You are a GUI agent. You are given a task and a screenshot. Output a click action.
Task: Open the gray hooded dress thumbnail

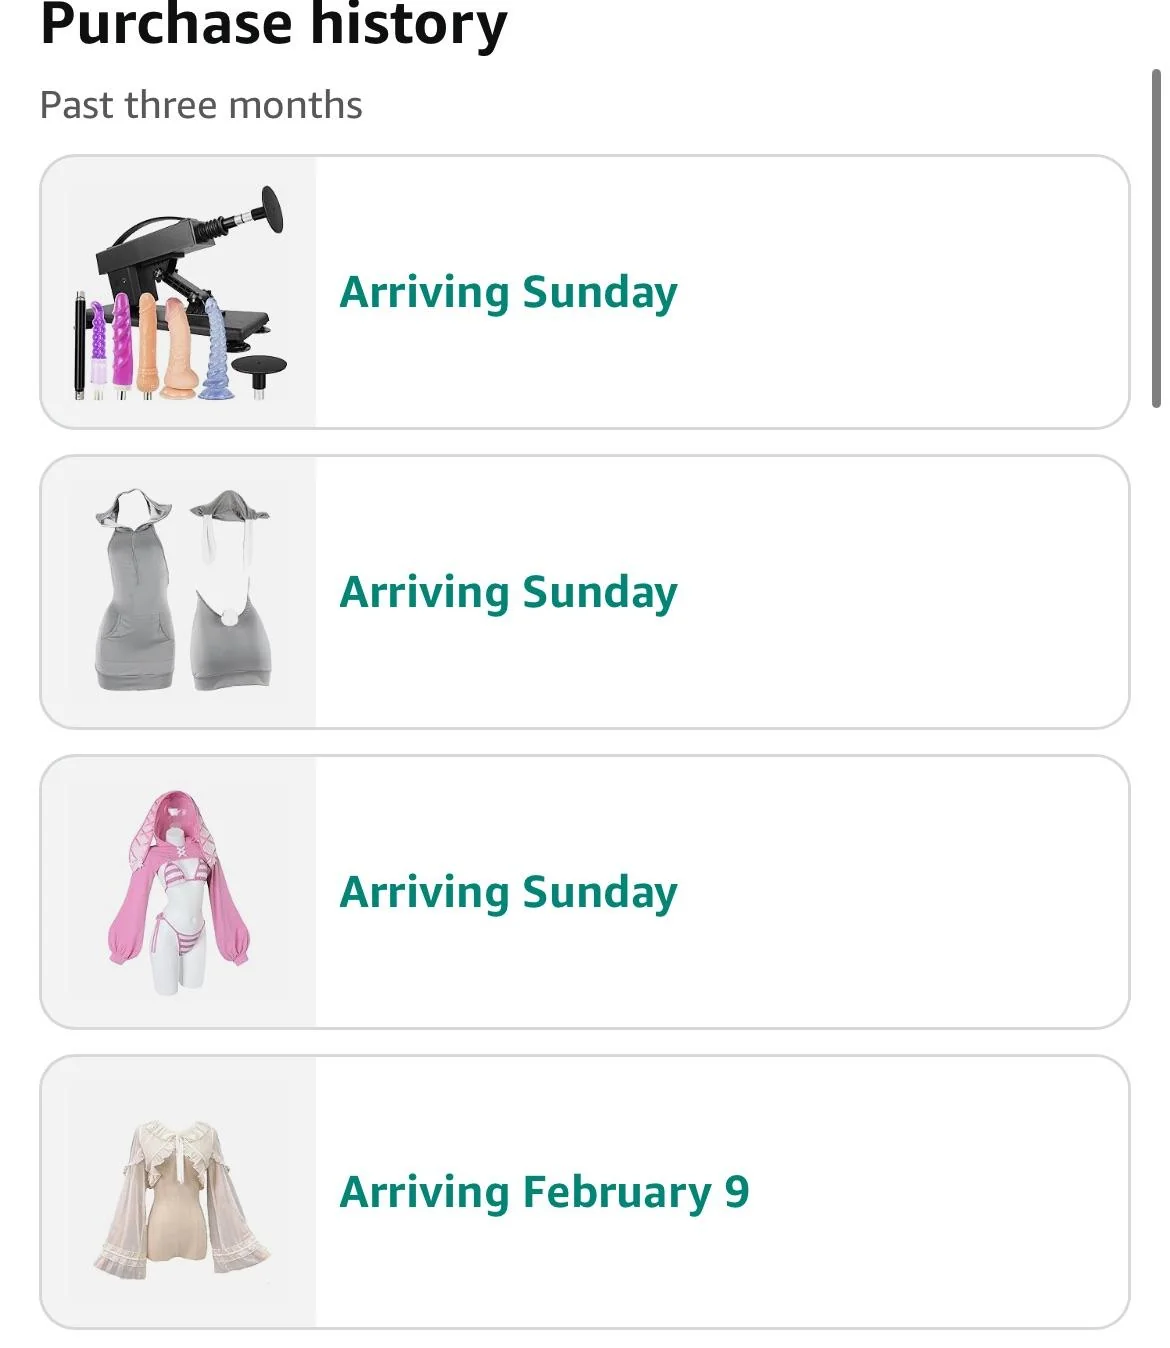point(180,592)
